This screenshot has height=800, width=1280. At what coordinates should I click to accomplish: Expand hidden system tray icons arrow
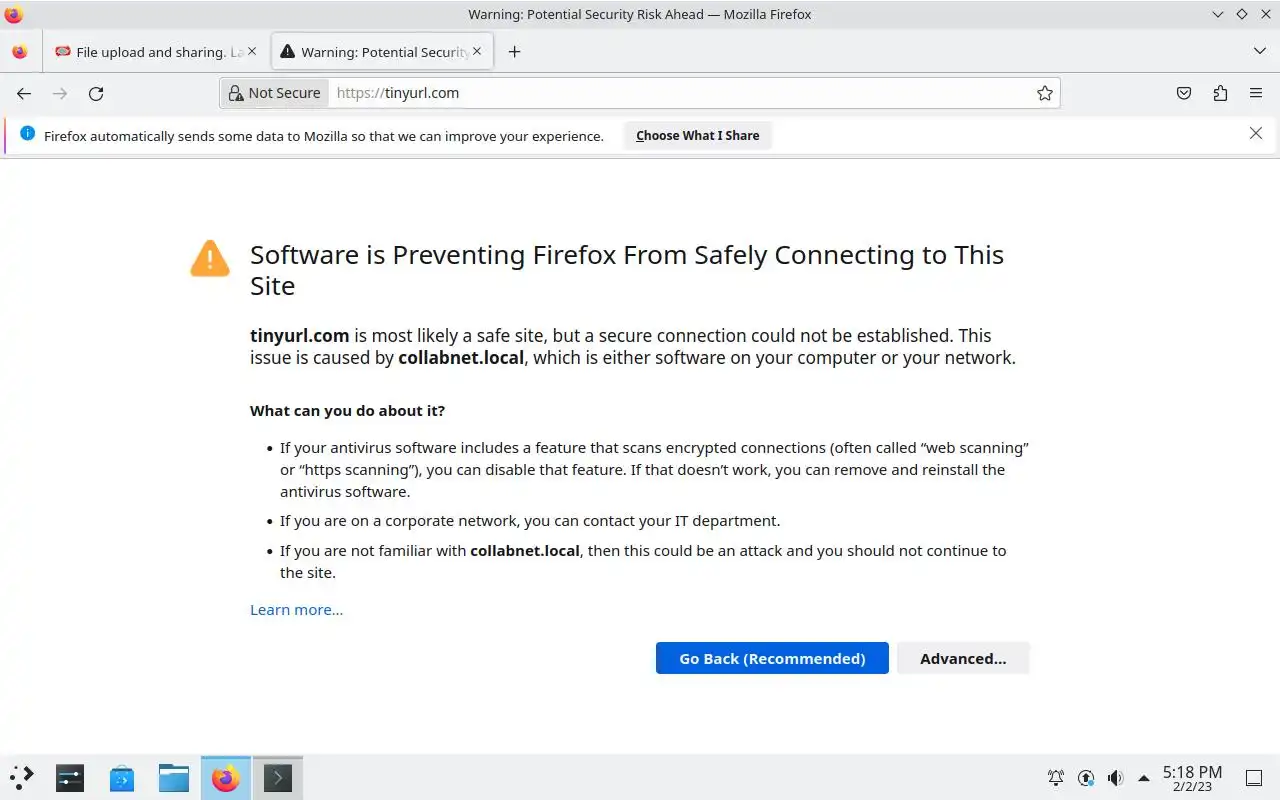coord(1144,778)
